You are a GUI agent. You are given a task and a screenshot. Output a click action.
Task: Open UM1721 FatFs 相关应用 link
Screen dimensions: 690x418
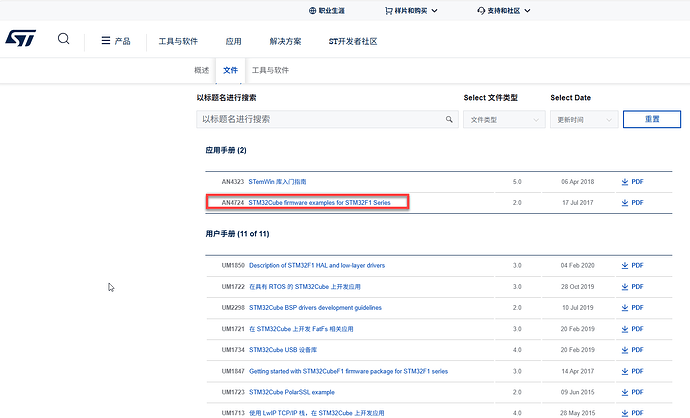click(x=301, y=329)
